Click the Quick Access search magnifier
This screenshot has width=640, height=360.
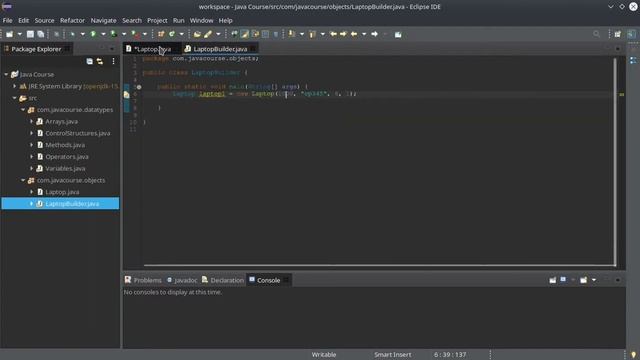click(596, 34)
